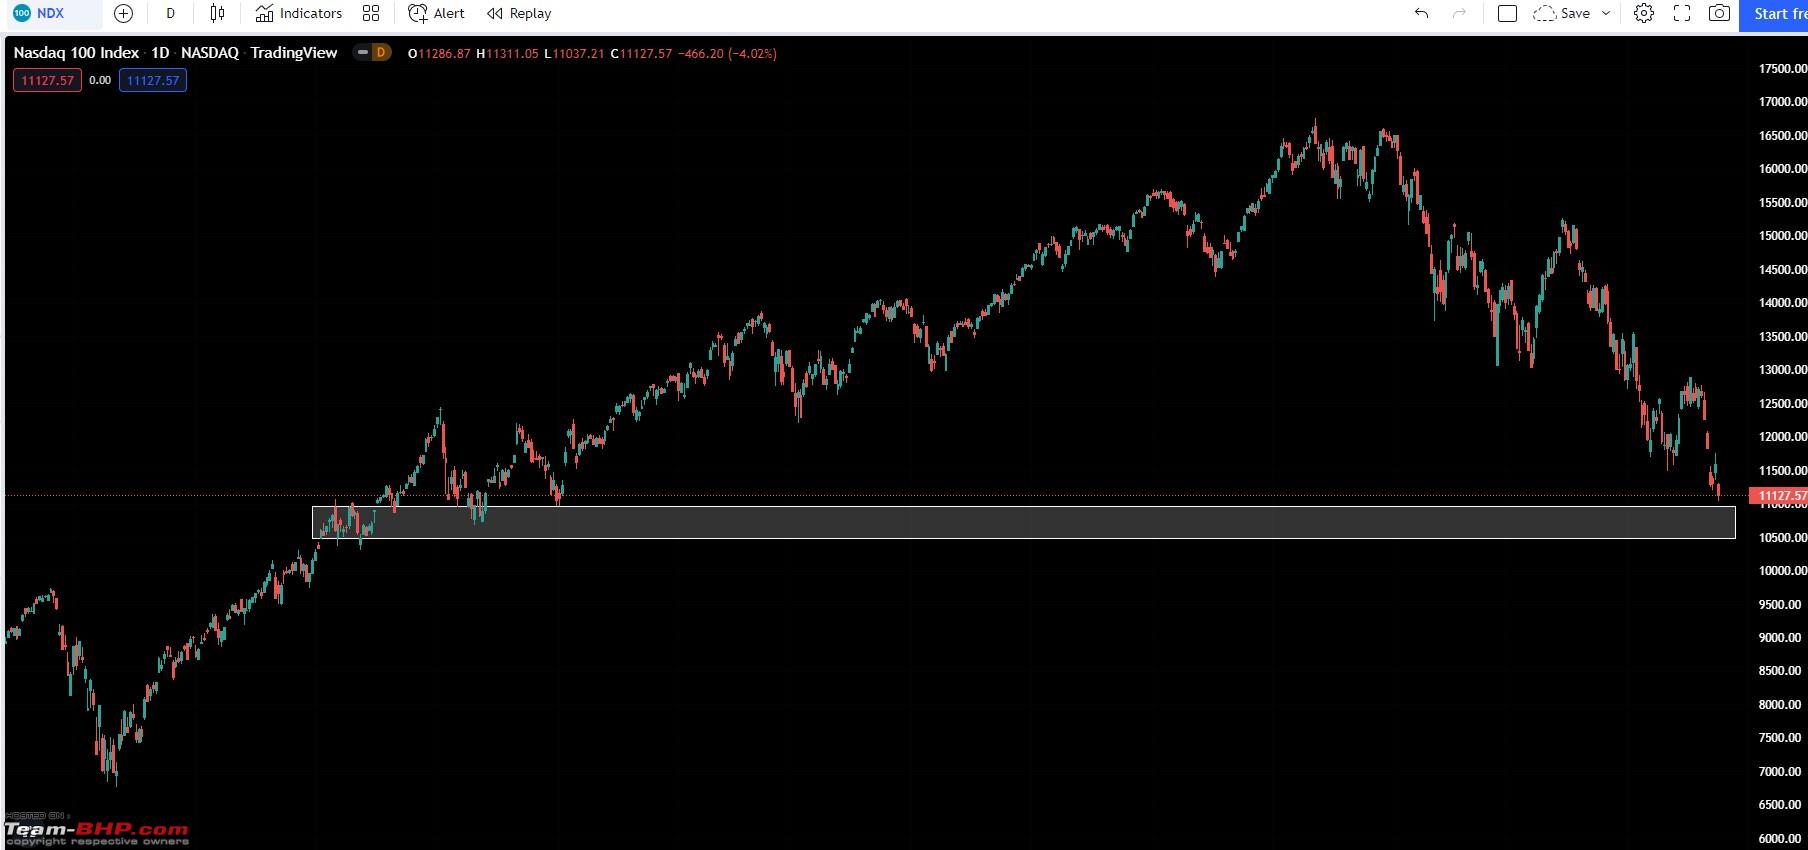This screenshot has width=1808, height=850.
Task: Undo the last chart action
Action: 1421,13
